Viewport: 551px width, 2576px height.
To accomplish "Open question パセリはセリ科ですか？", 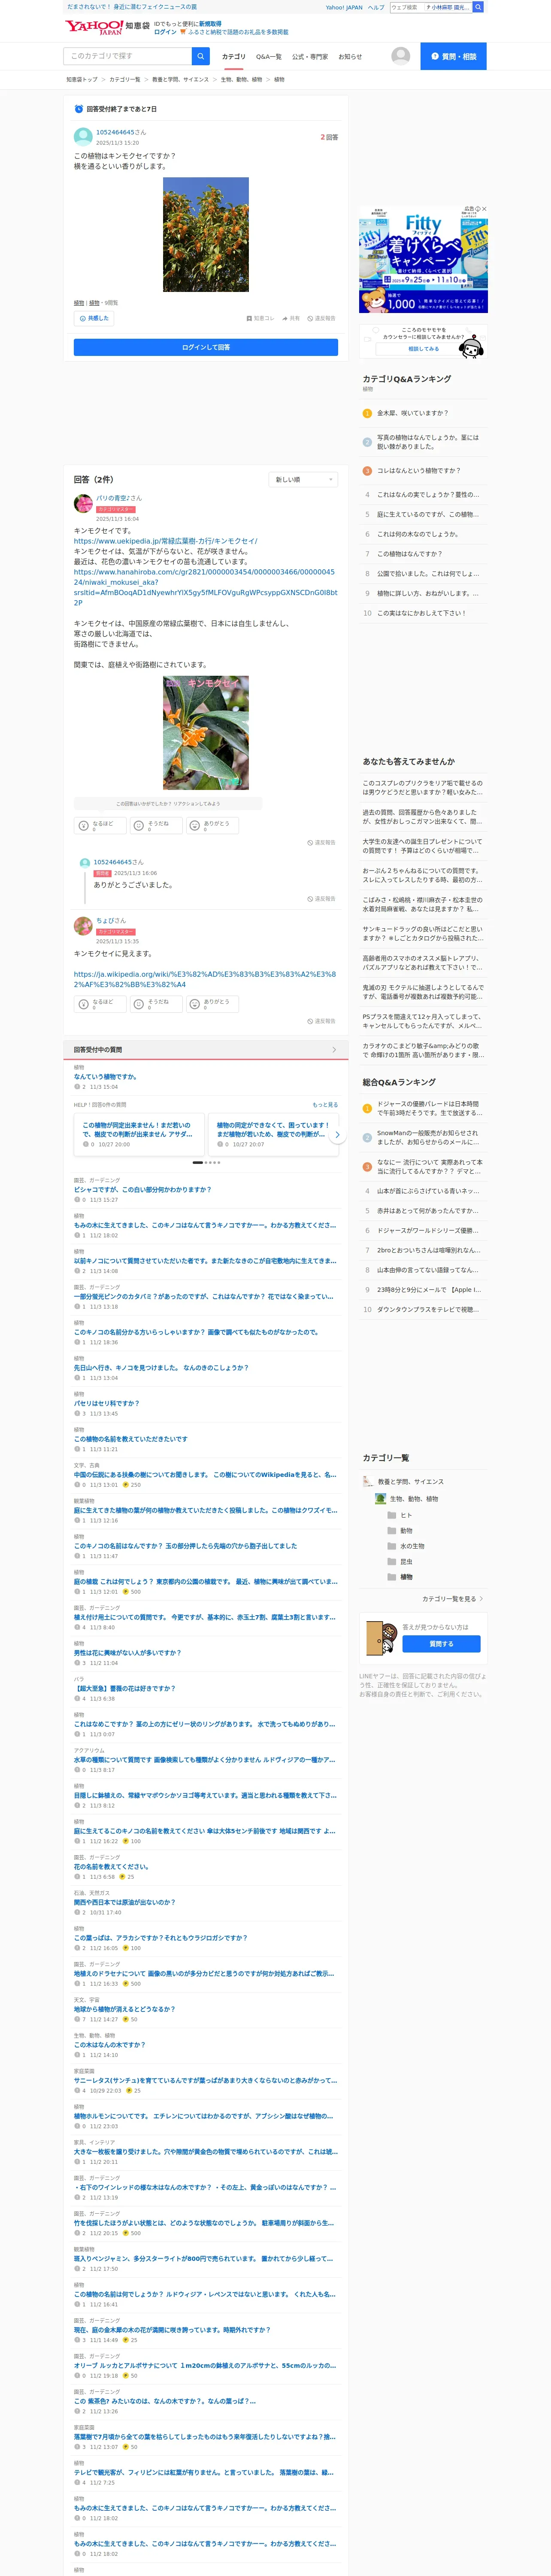I will tap(106, 1403).
